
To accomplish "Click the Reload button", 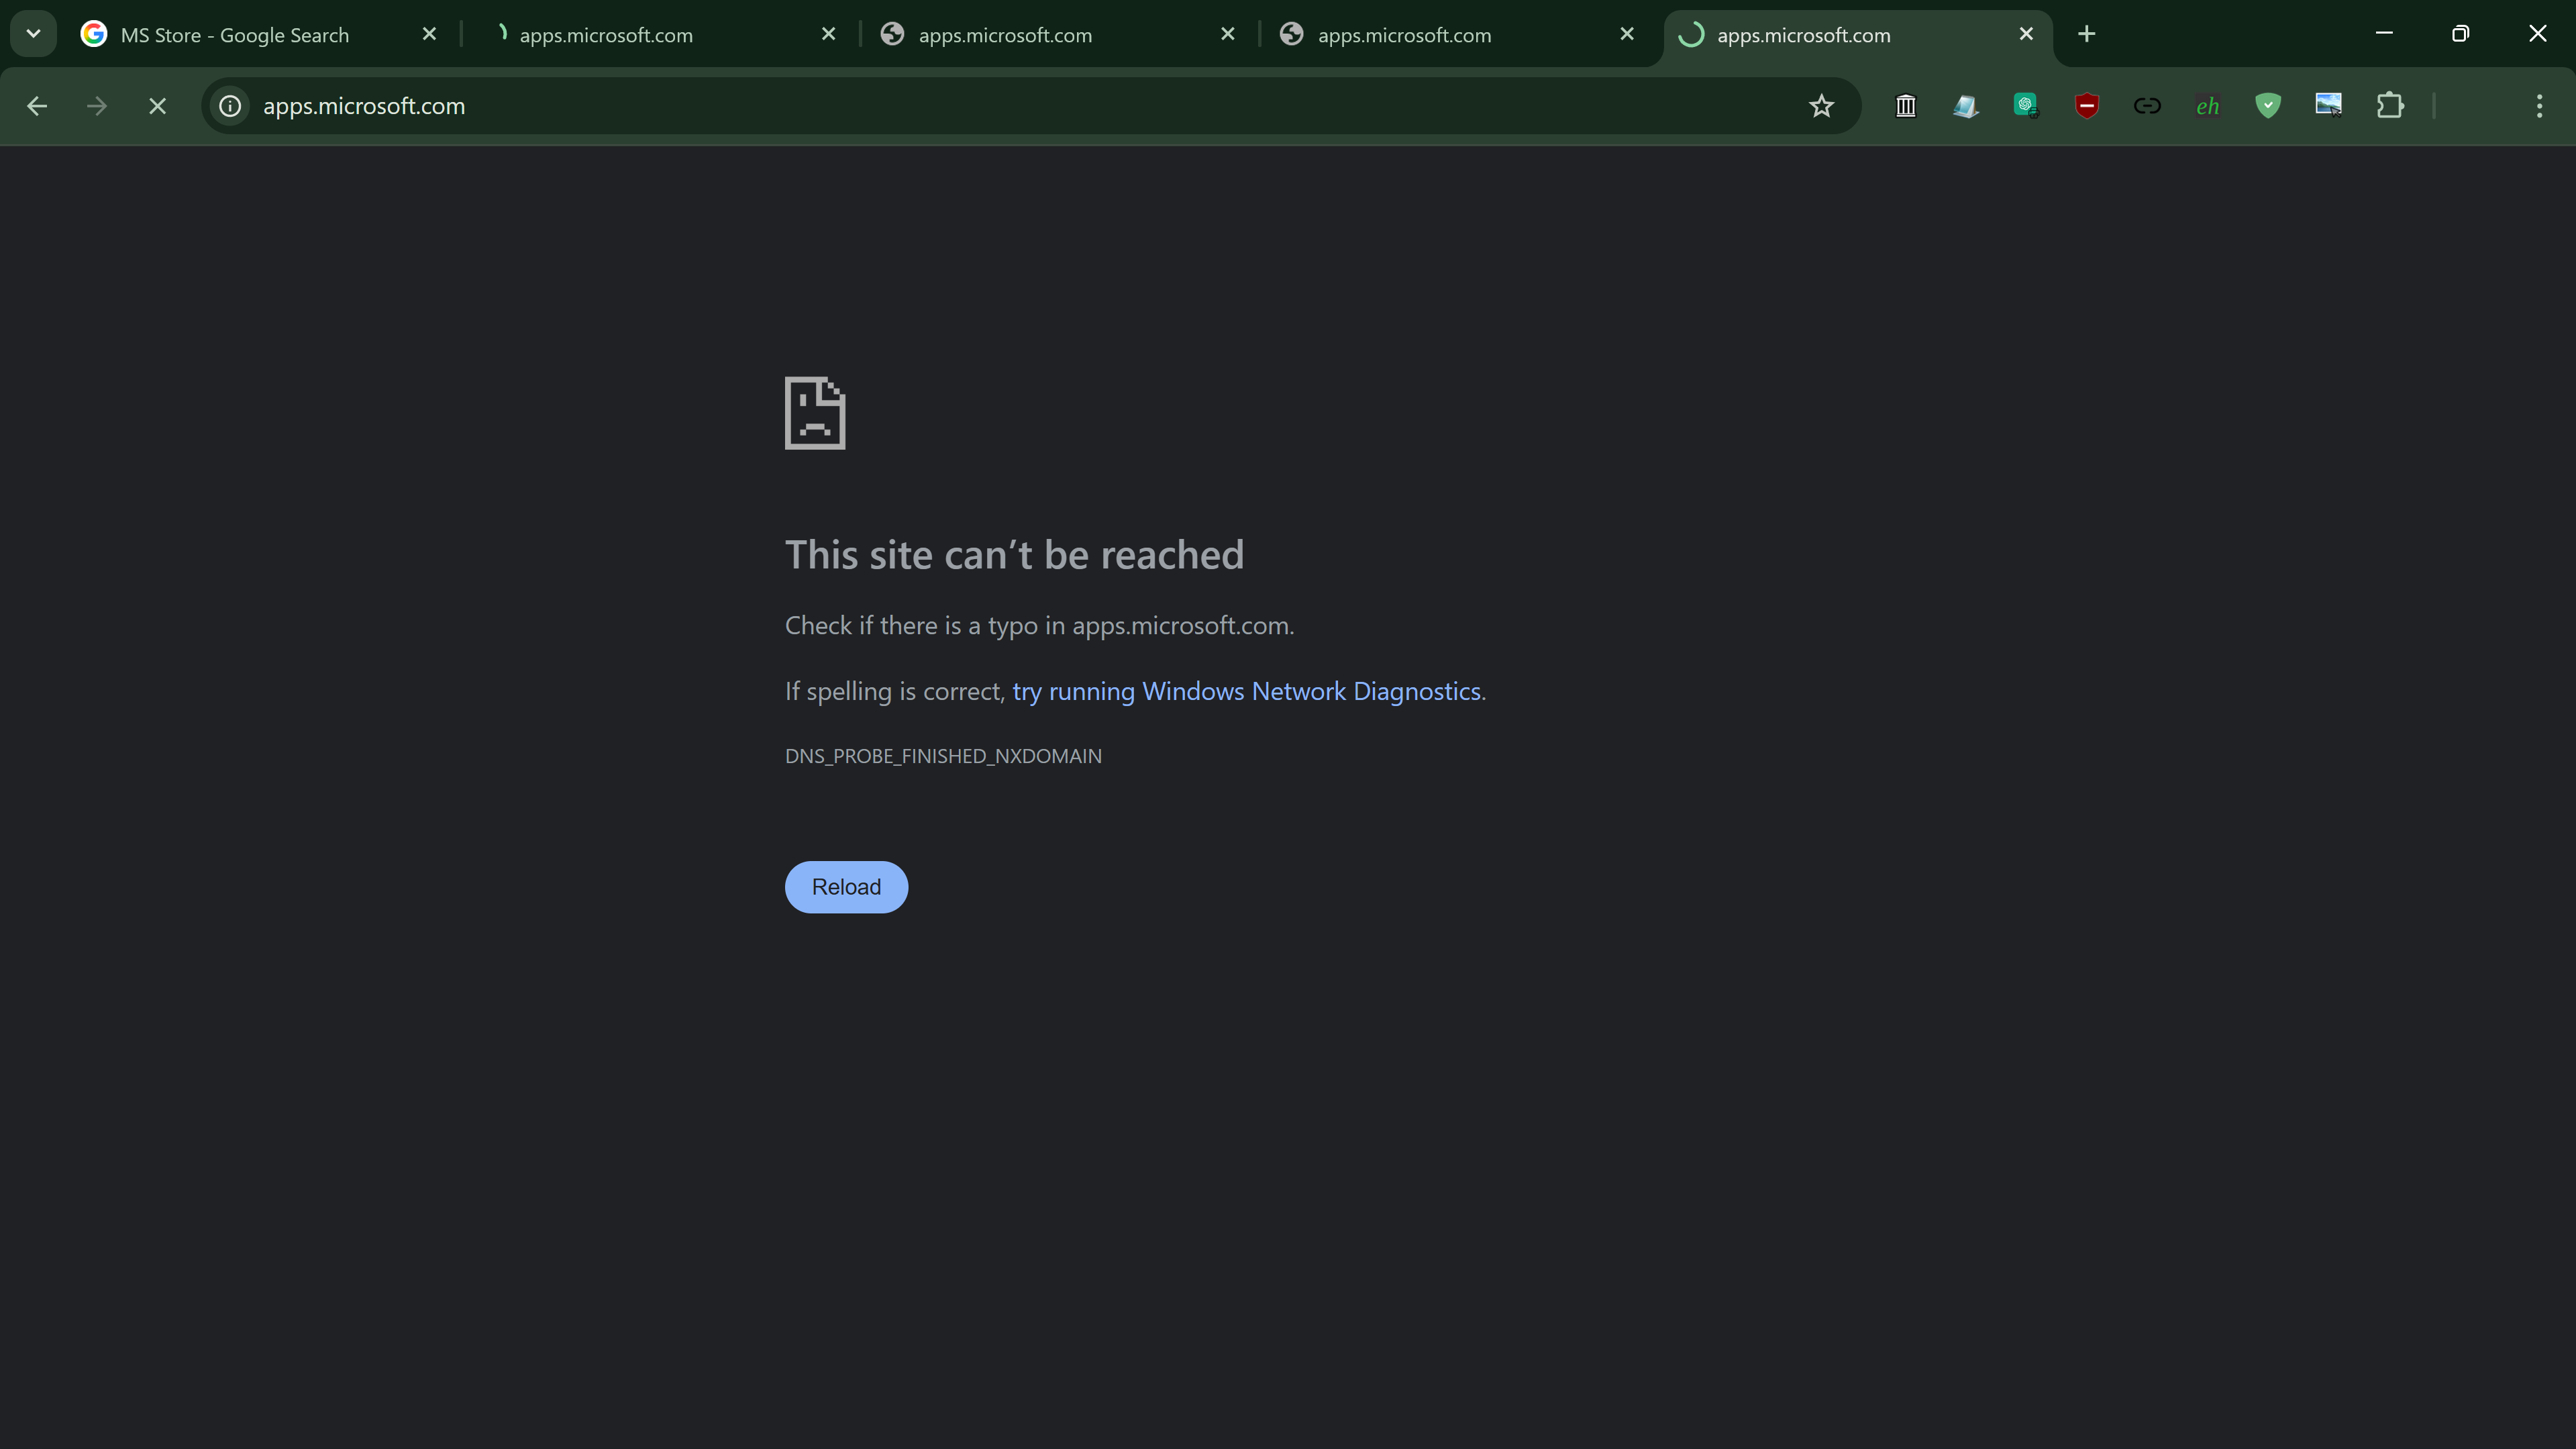I will tap(846, 886).
